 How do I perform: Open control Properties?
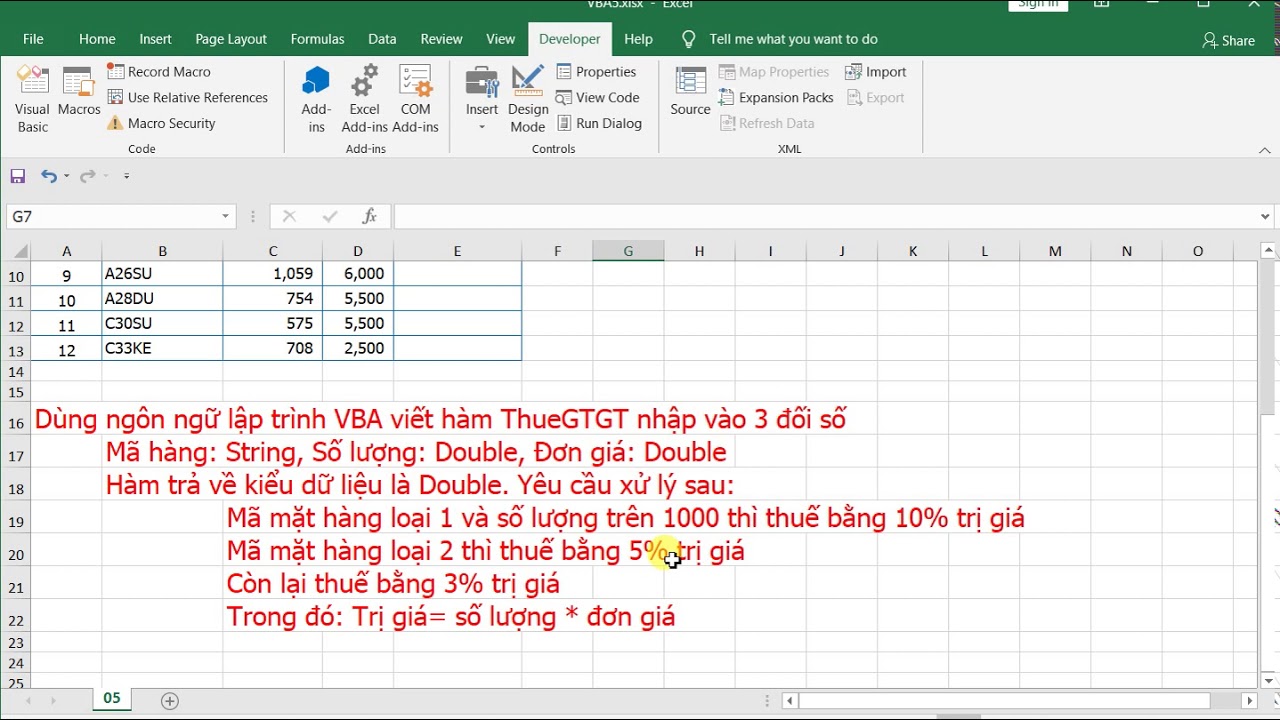[597, 72]
